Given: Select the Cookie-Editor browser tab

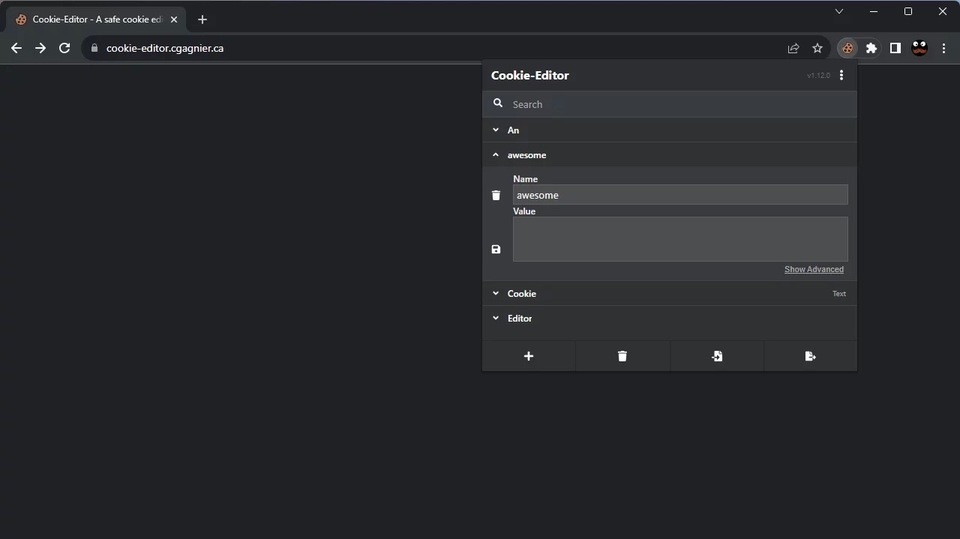Looking at the screenshot, I should point(96,20).
